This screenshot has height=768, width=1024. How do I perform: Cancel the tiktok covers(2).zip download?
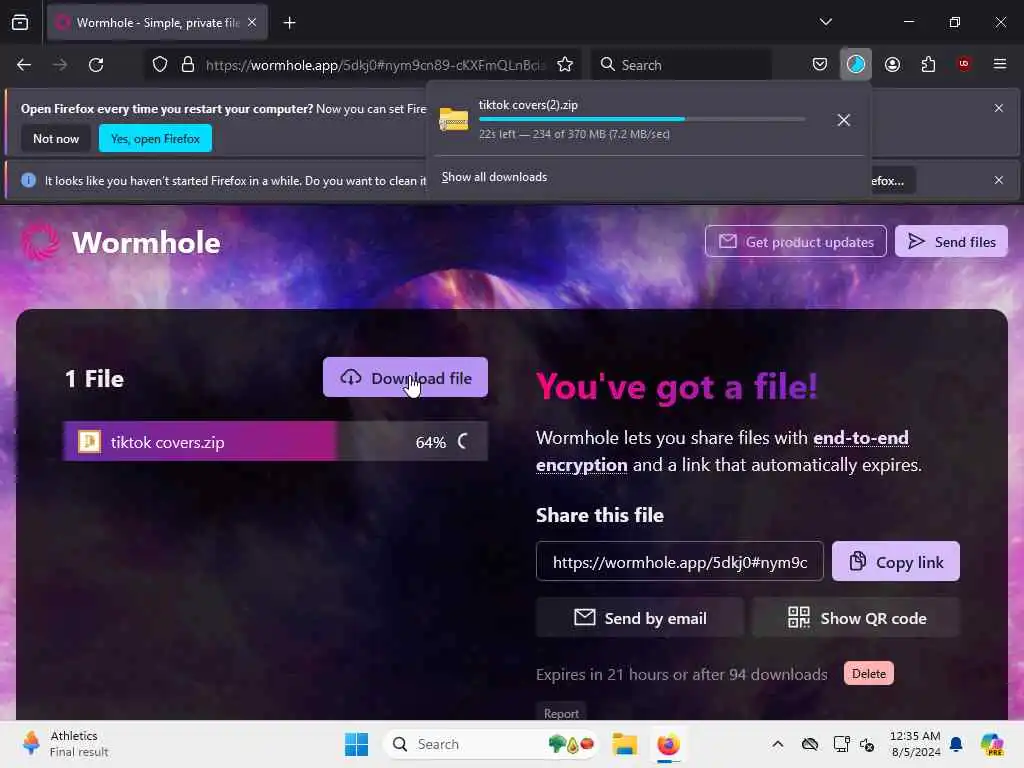point(844,120)
